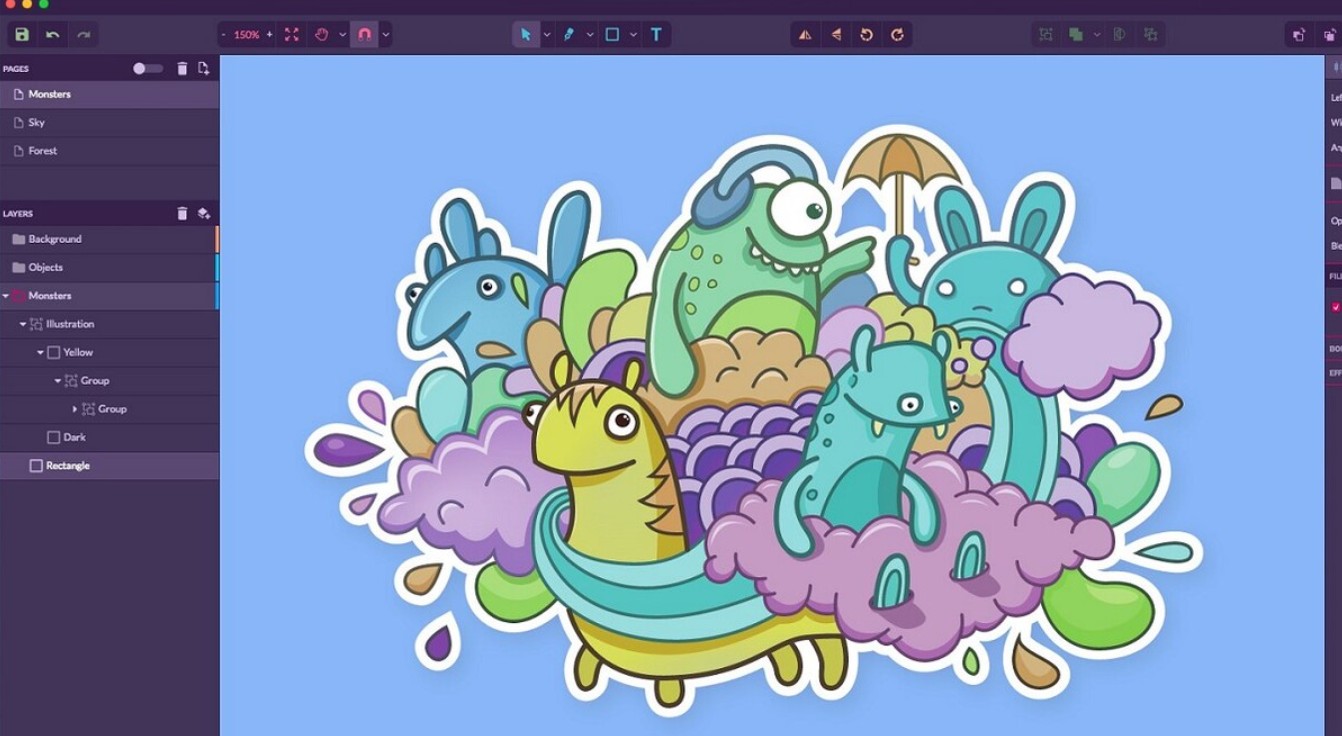This screenshot has height=736, width=1342.
Task: Open the Monsters page
Action: tap(109, 94)
